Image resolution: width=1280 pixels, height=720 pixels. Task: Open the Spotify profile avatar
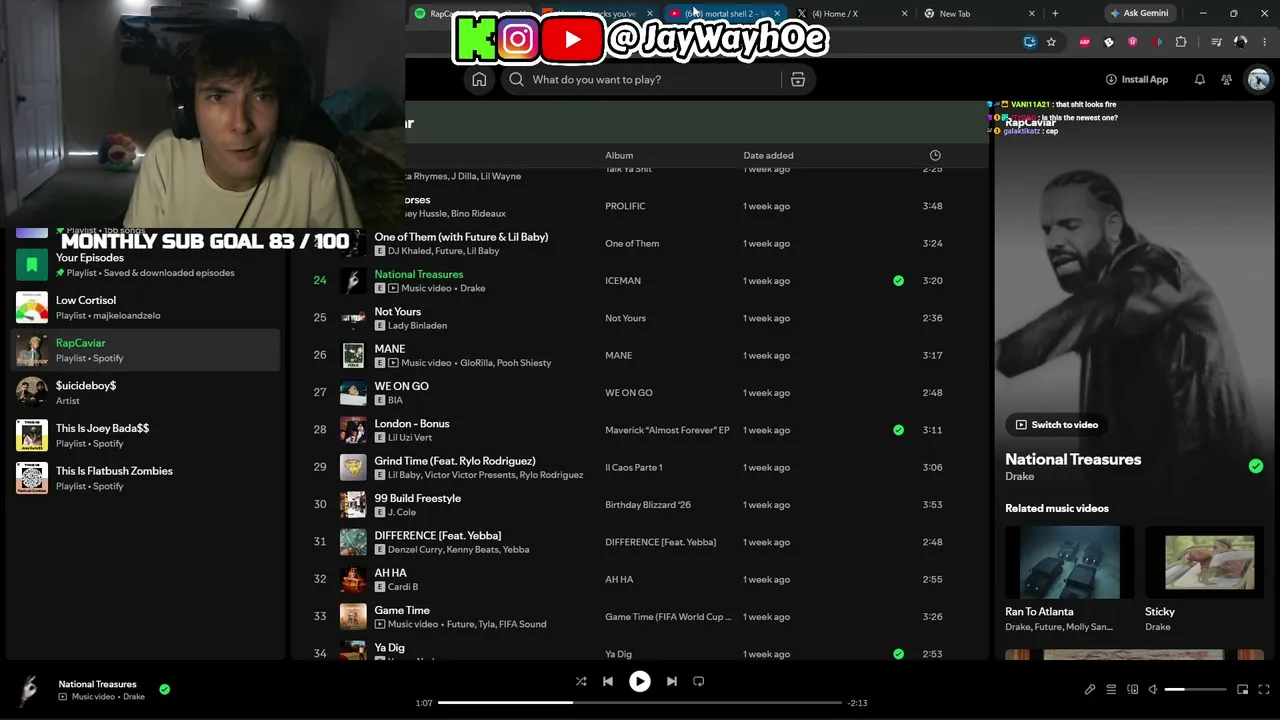coord(1258,80)
